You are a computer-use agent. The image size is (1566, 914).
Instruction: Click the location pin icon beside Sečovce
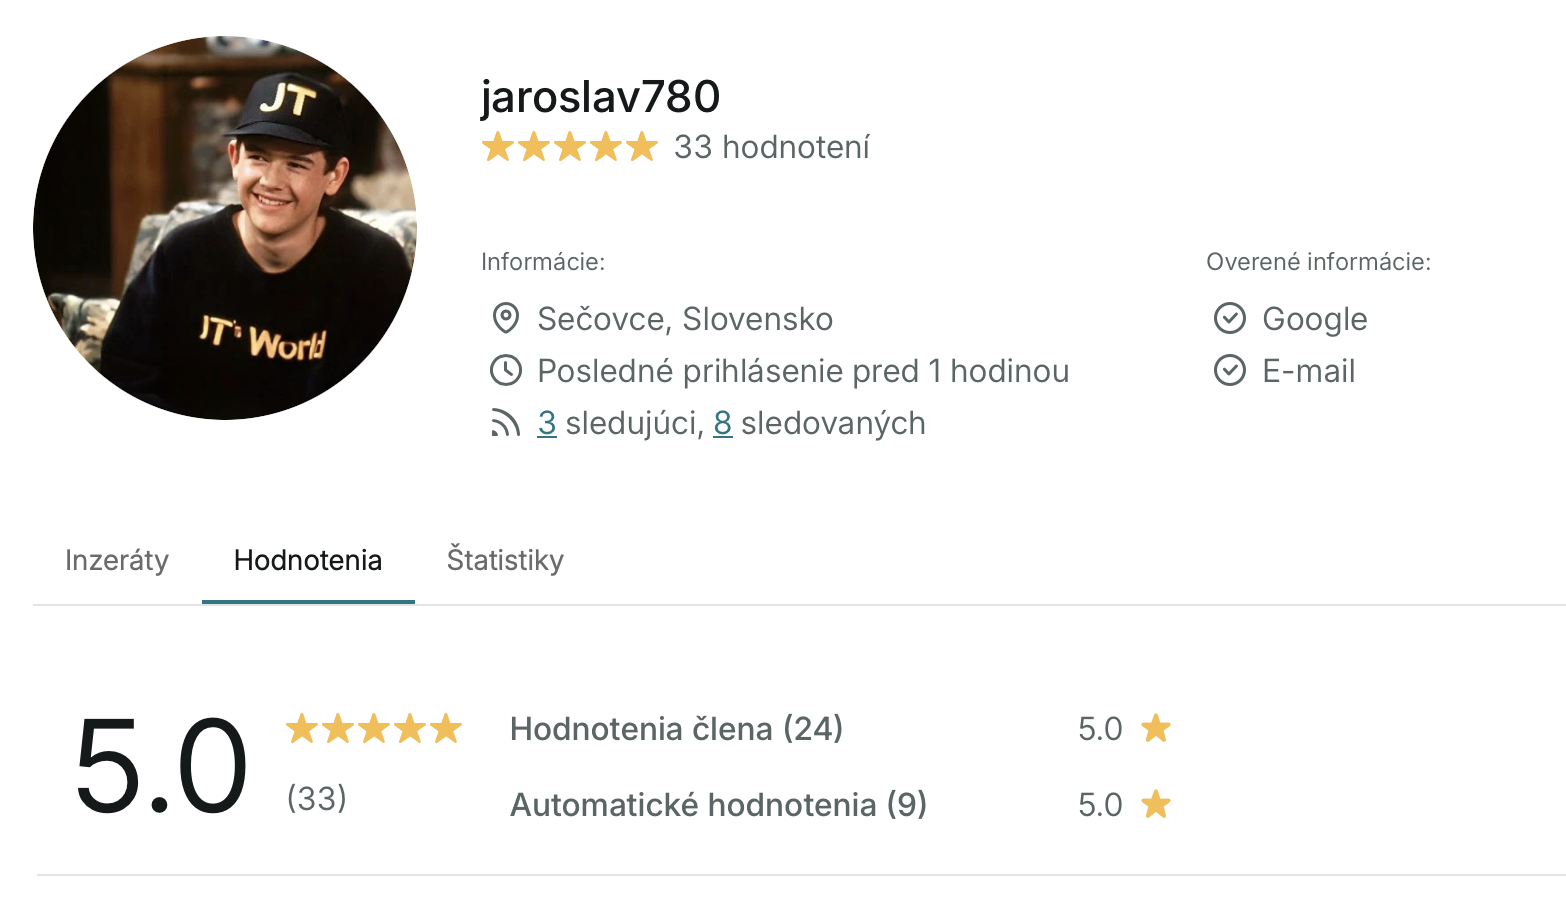click(x=506, y=319)
